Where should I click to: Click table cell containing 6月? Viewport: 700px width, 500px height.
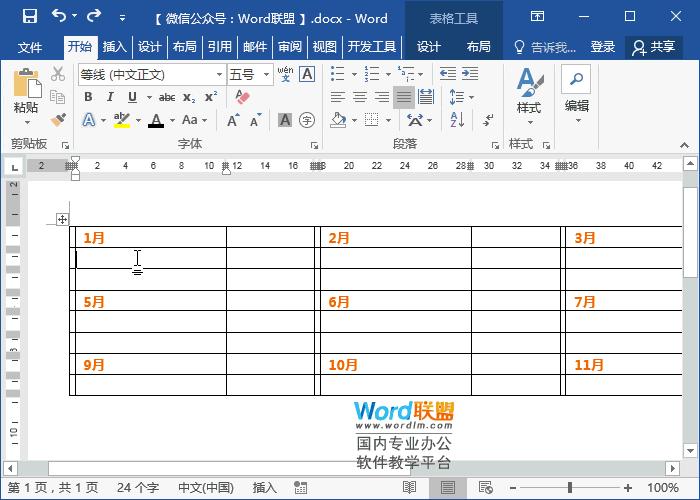pos(396,301)
